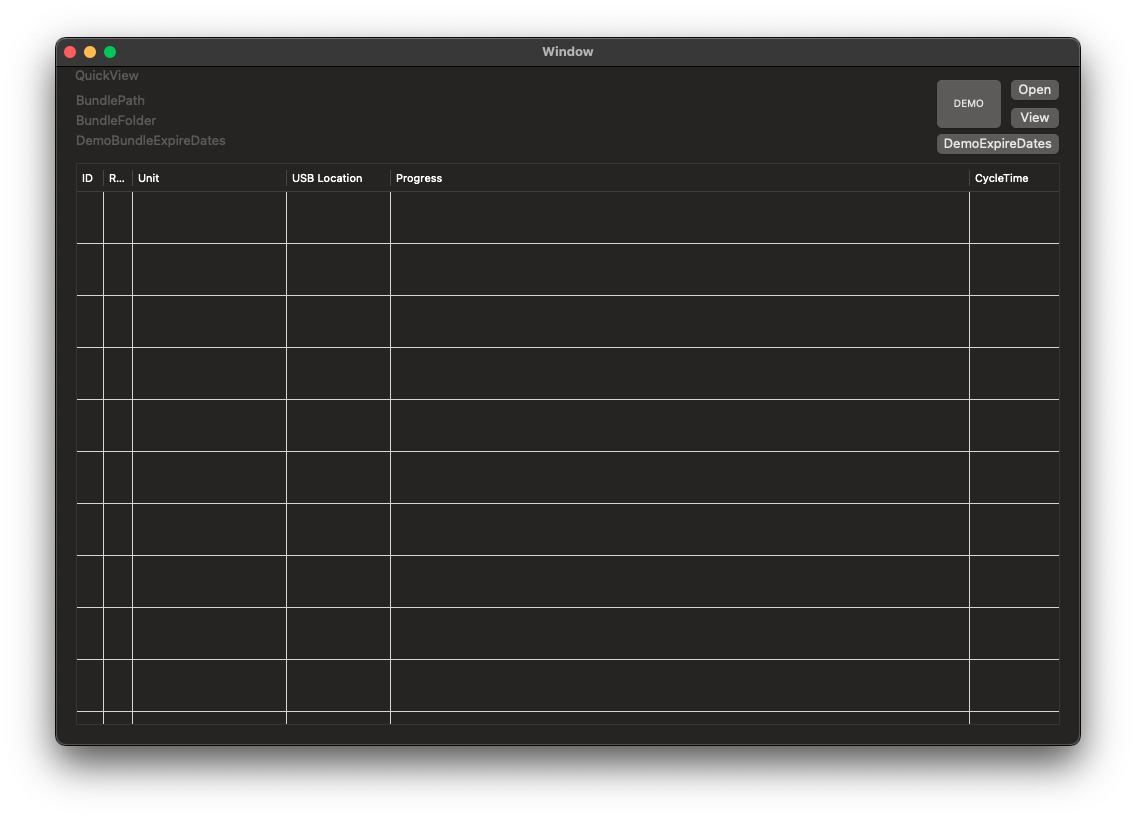Maximize the window with the green button

pyautogui.click(x=110, y=51)
